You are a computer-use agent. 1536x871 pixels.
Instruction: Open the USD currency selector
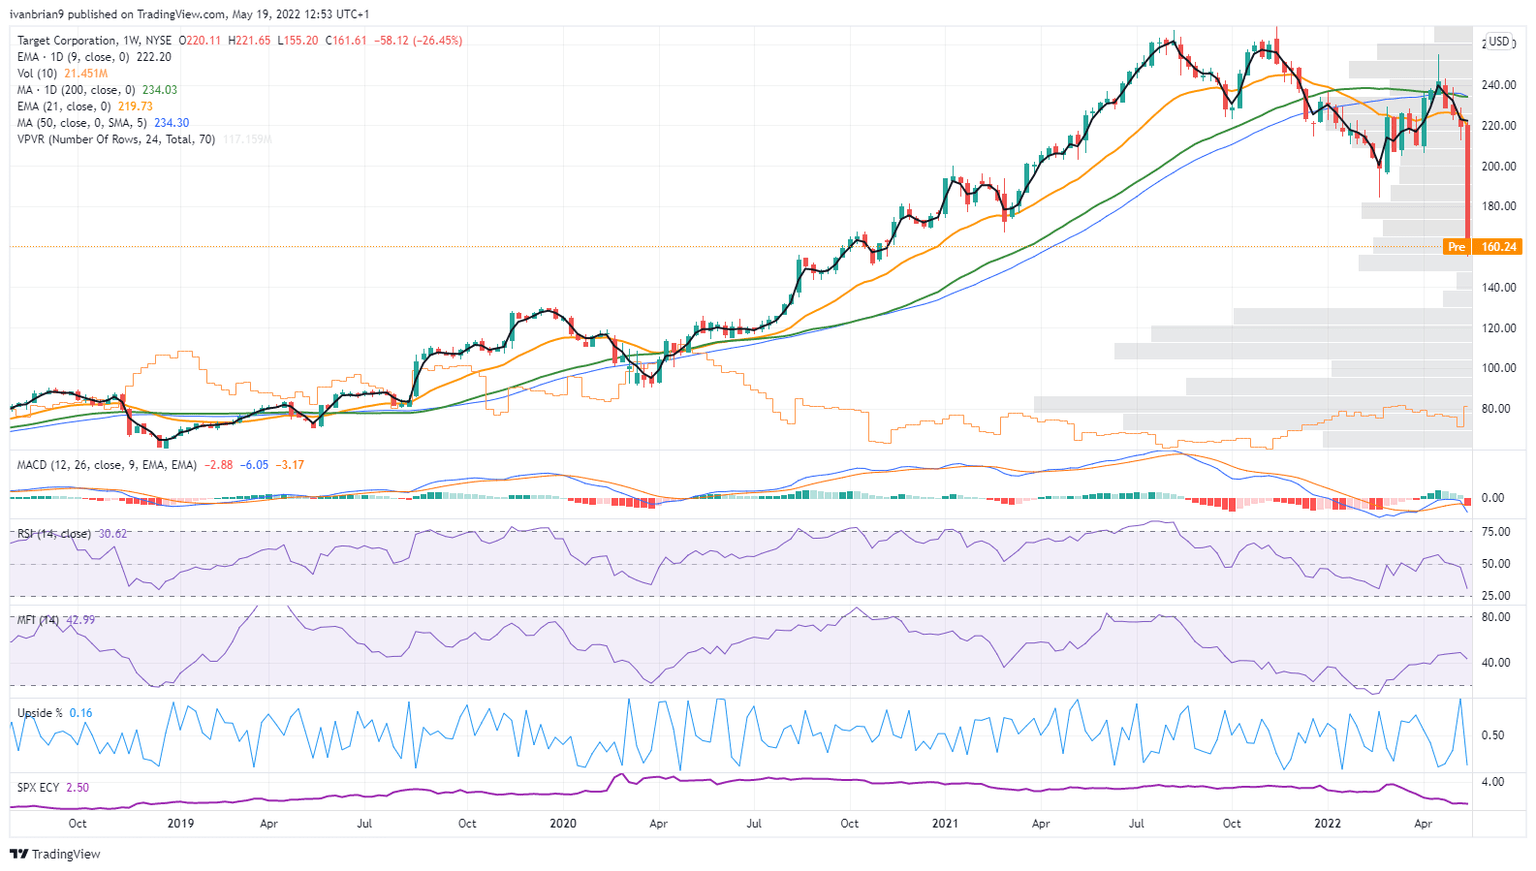[1498, 42]
